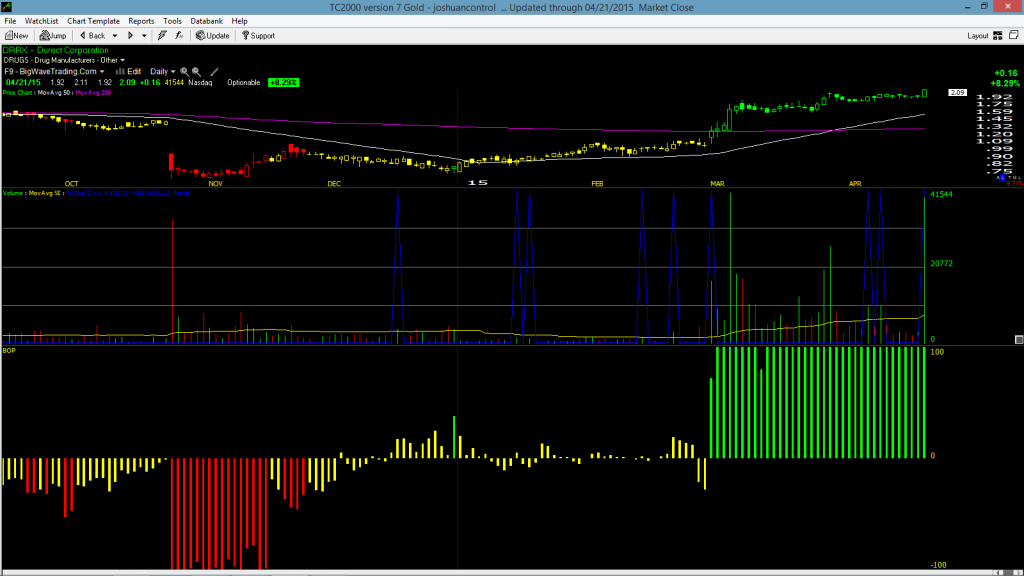Click the small square at volume pane corner

click(x=1019, y=340)
